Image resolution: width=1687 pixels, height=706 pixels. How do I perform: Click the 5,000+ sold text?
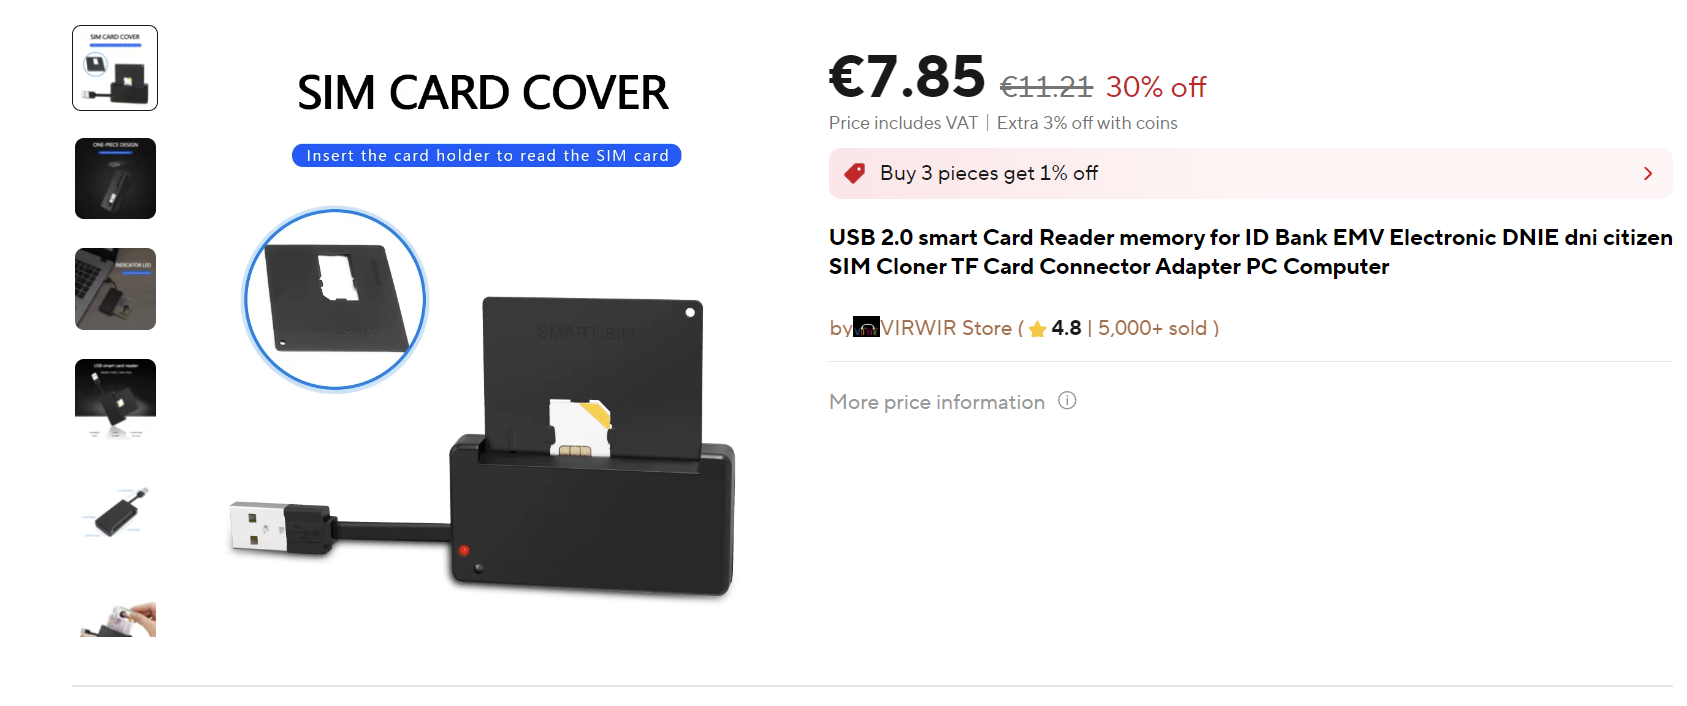(x=1152, y=328)
